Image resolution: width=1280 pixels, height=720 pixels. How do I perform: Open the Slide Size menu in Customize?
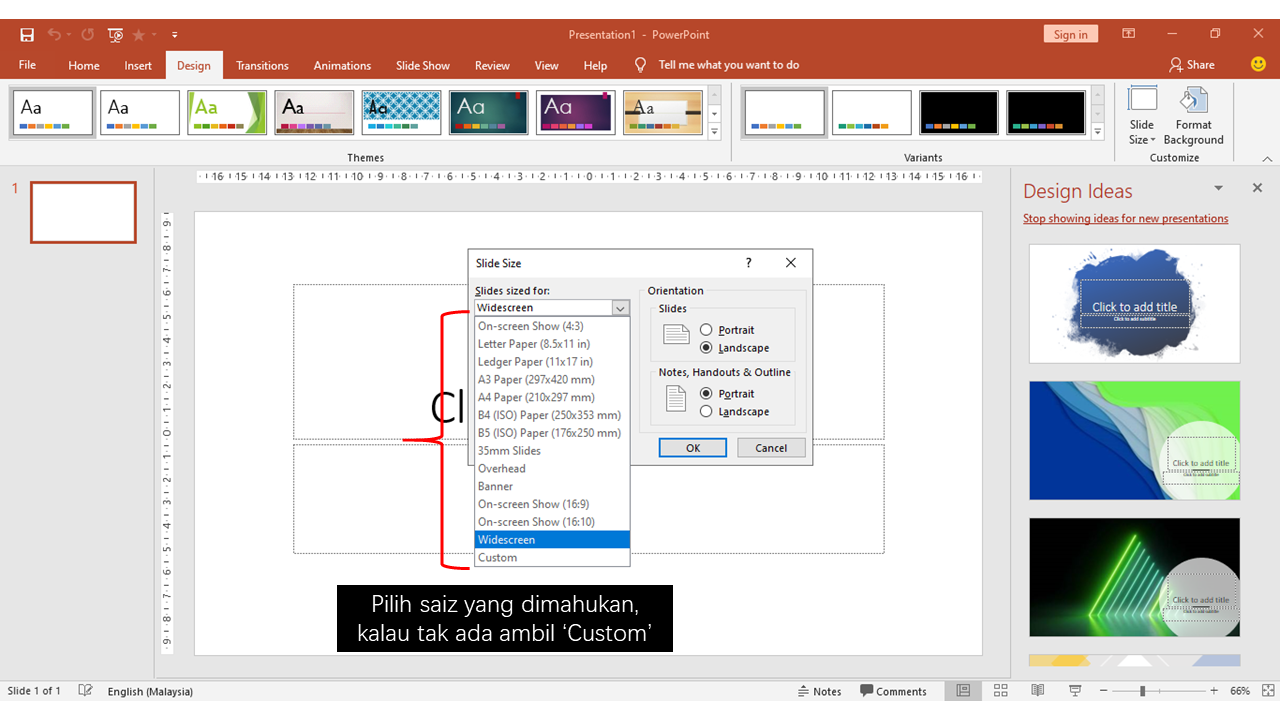(x=1142, y=115)
